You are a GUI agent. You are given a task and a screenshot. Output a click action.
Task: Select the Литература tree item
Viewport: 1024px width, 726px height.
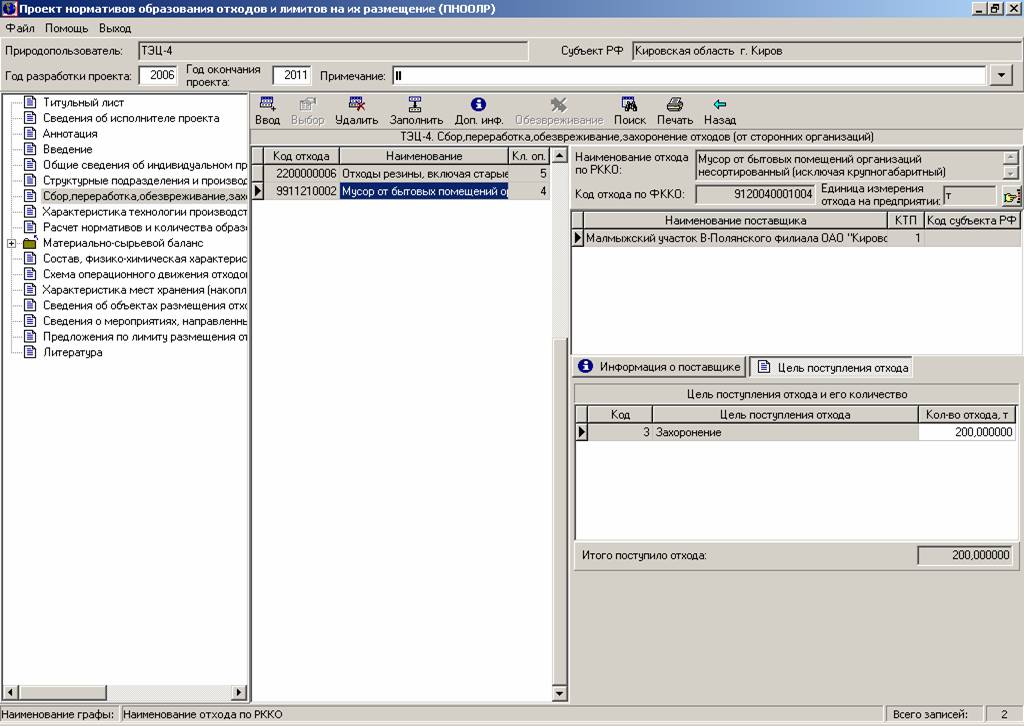[x=72, y=352]
